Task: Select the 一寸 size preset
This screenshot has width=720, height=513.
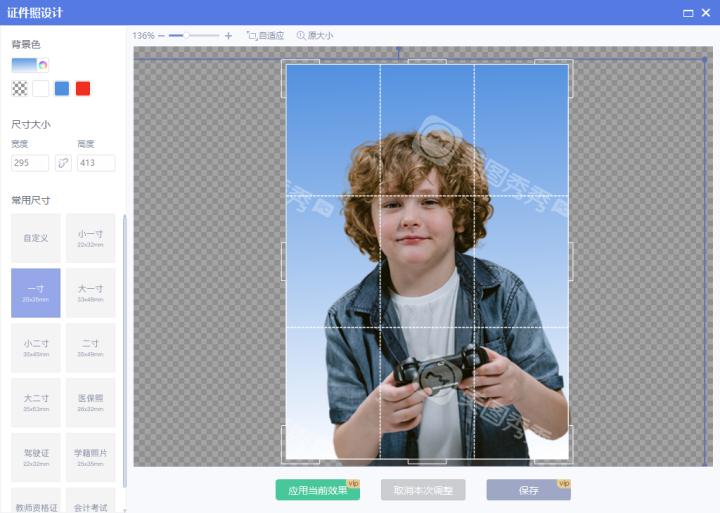Action: (x=36, y=293)
